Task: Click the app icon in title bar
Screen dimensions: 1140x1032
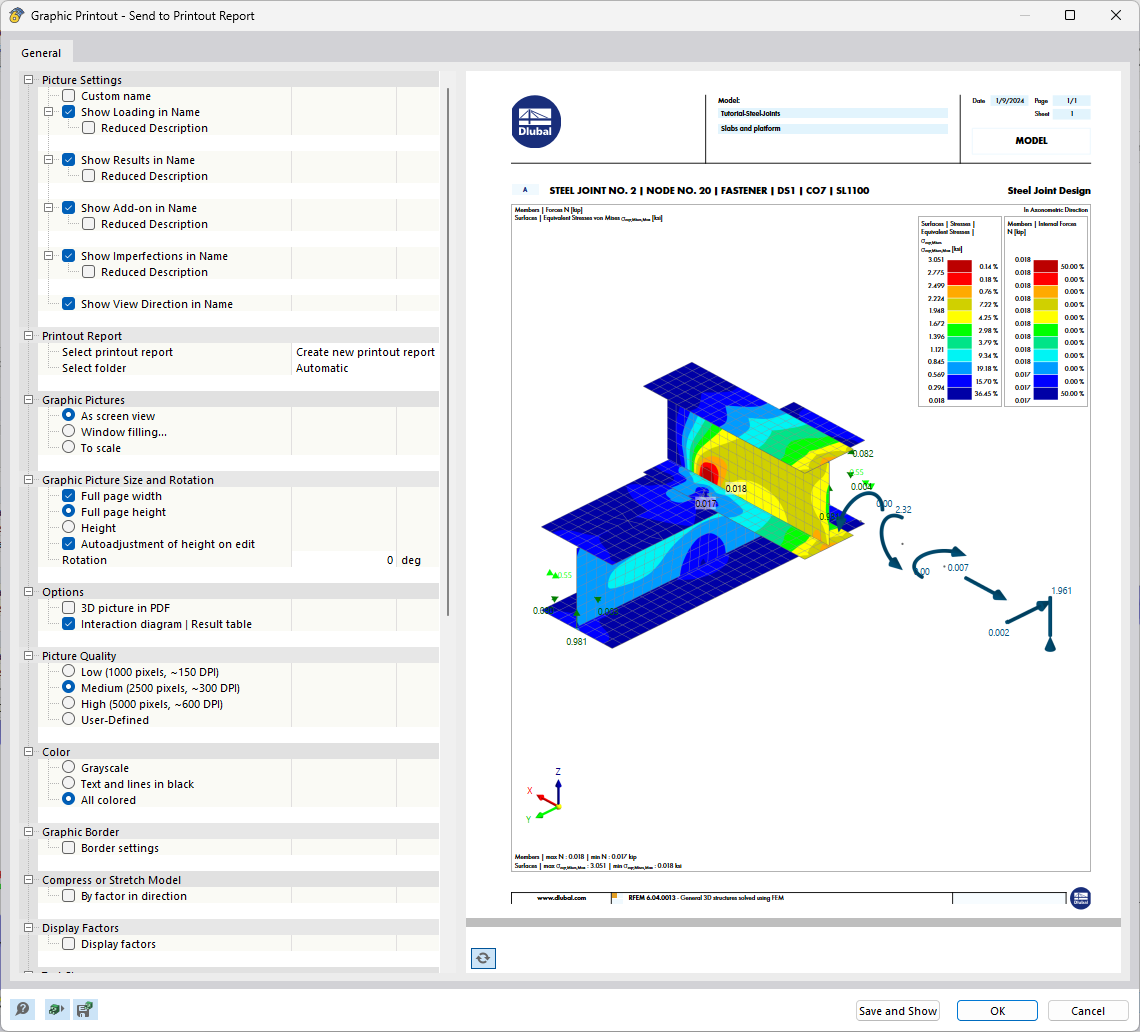Action: click(x=16, y=15)
